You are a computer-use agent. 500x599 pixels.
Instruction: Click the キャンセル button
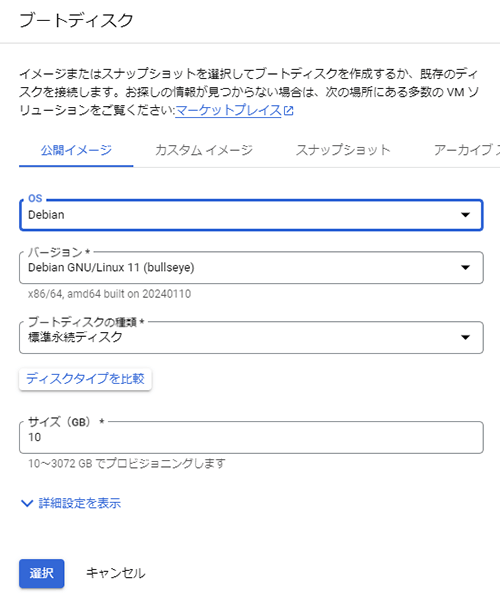click(115, 573)
